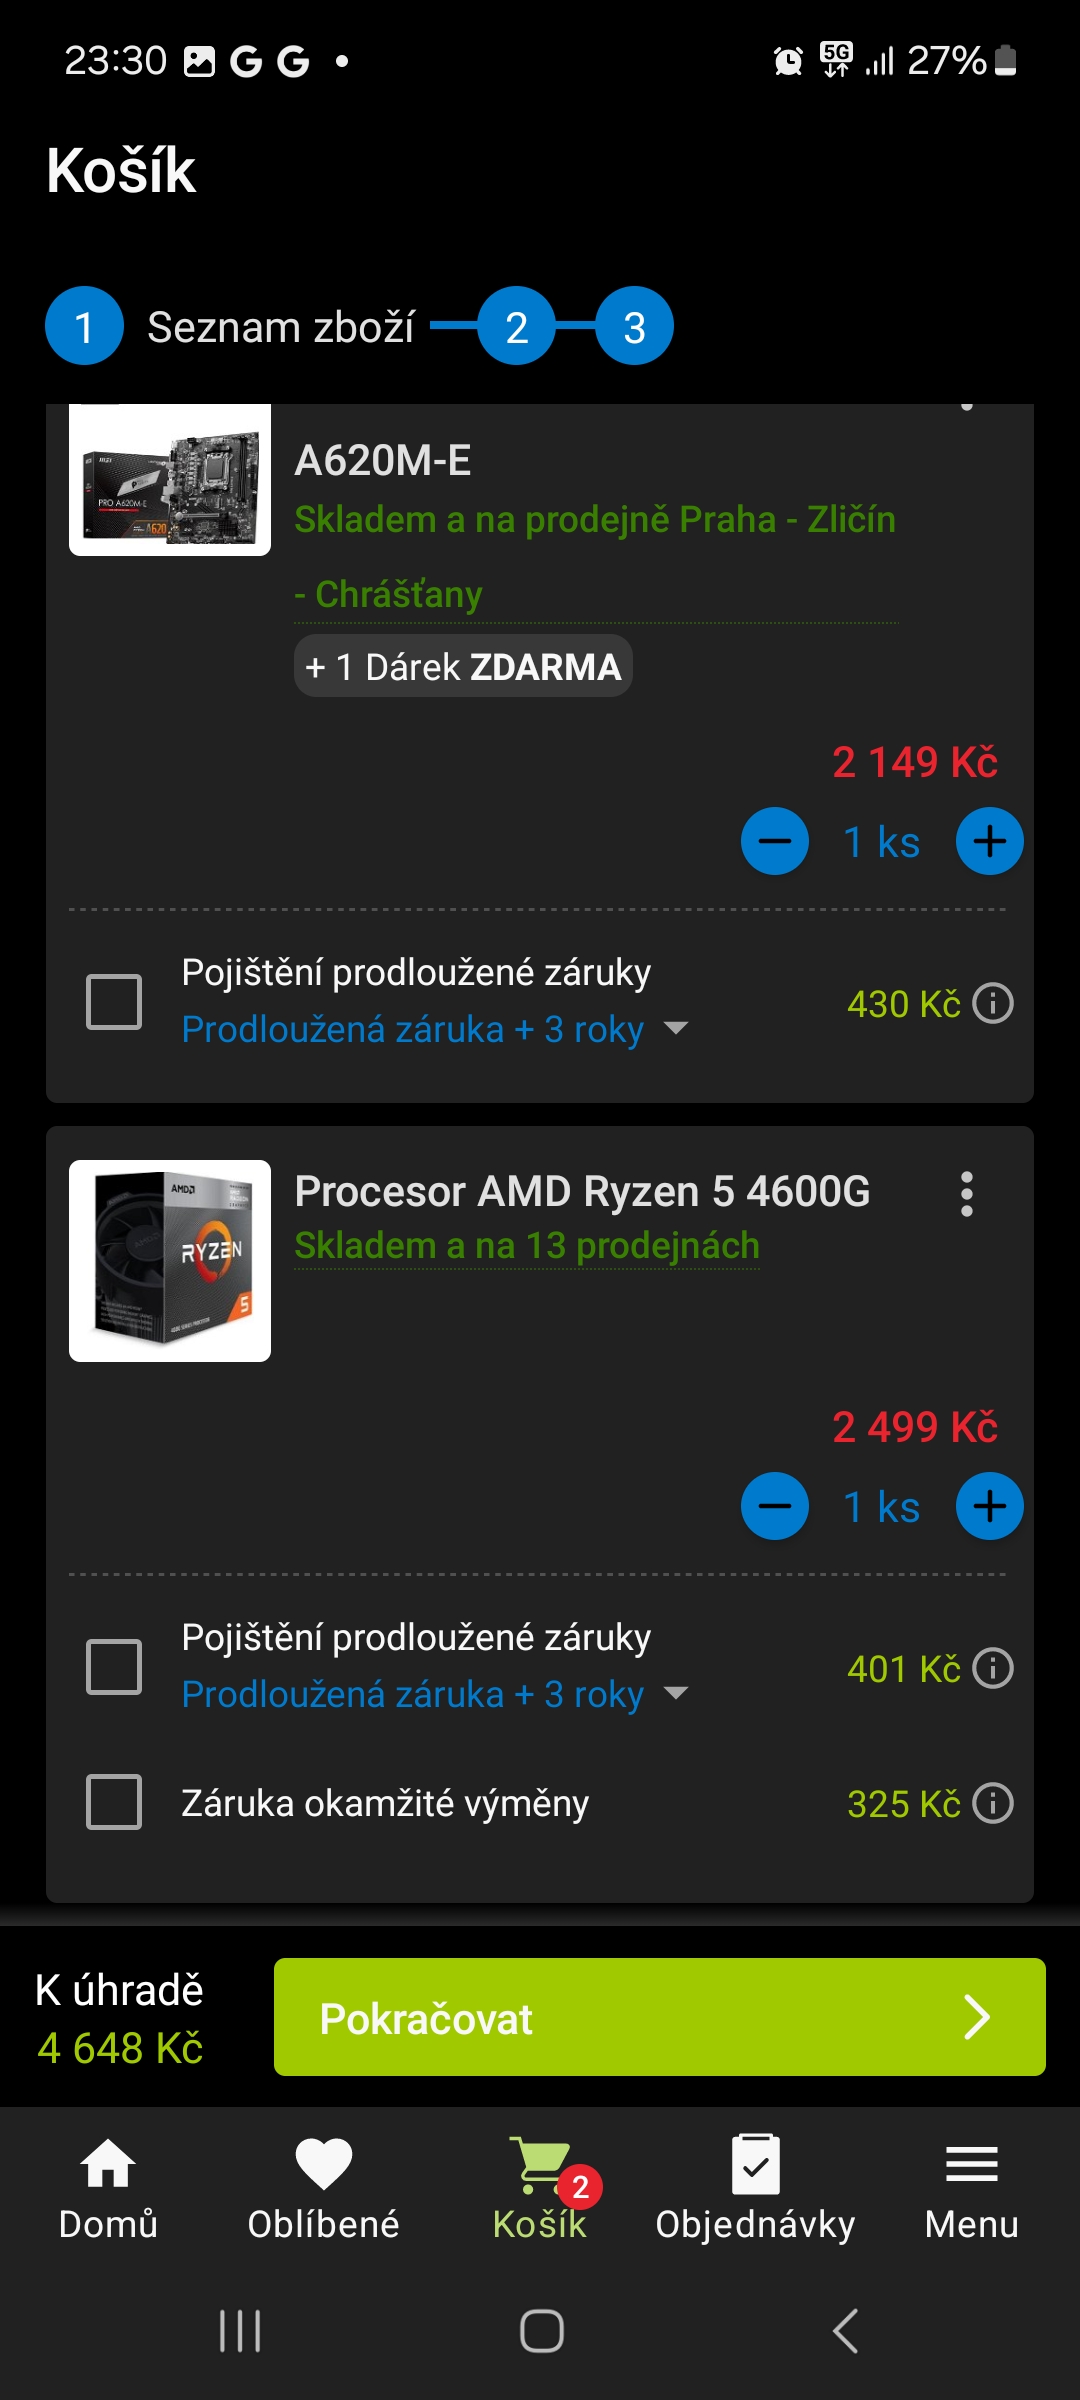This screenshot has height=2400, width=1080.
Task: Expand warranty length dropdown for the Ryzen 4600G
Action: [x=676, y=1693]
